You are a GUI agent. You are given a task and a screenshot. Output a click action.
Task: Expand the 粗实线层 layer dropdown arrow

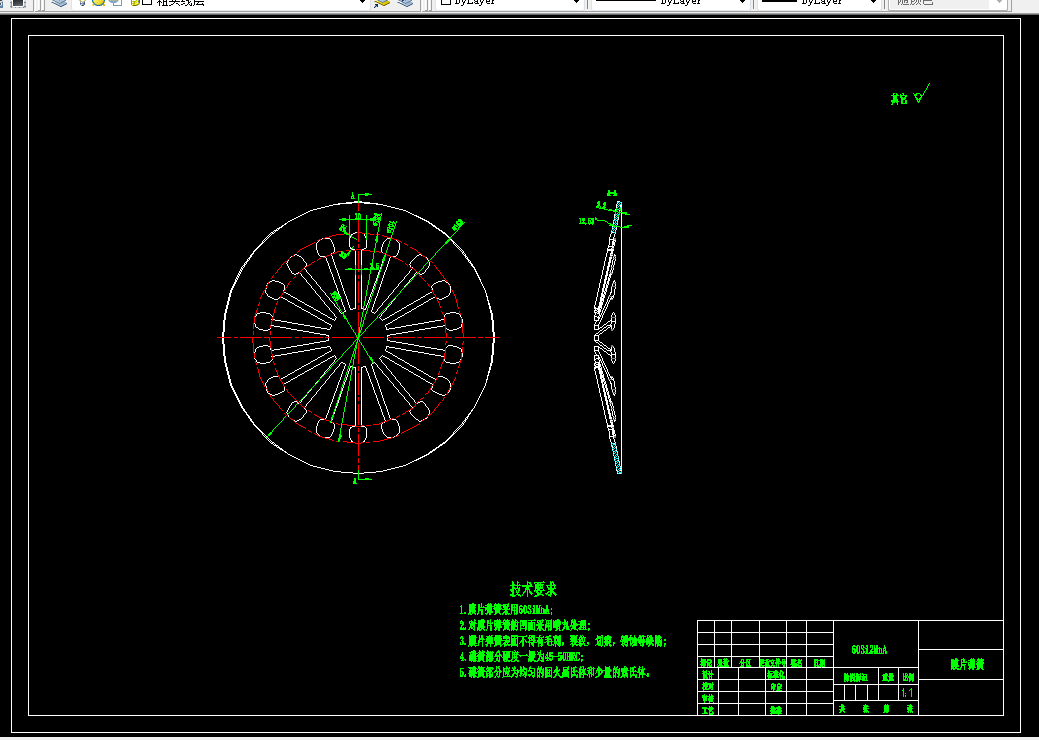click(362, 3)
